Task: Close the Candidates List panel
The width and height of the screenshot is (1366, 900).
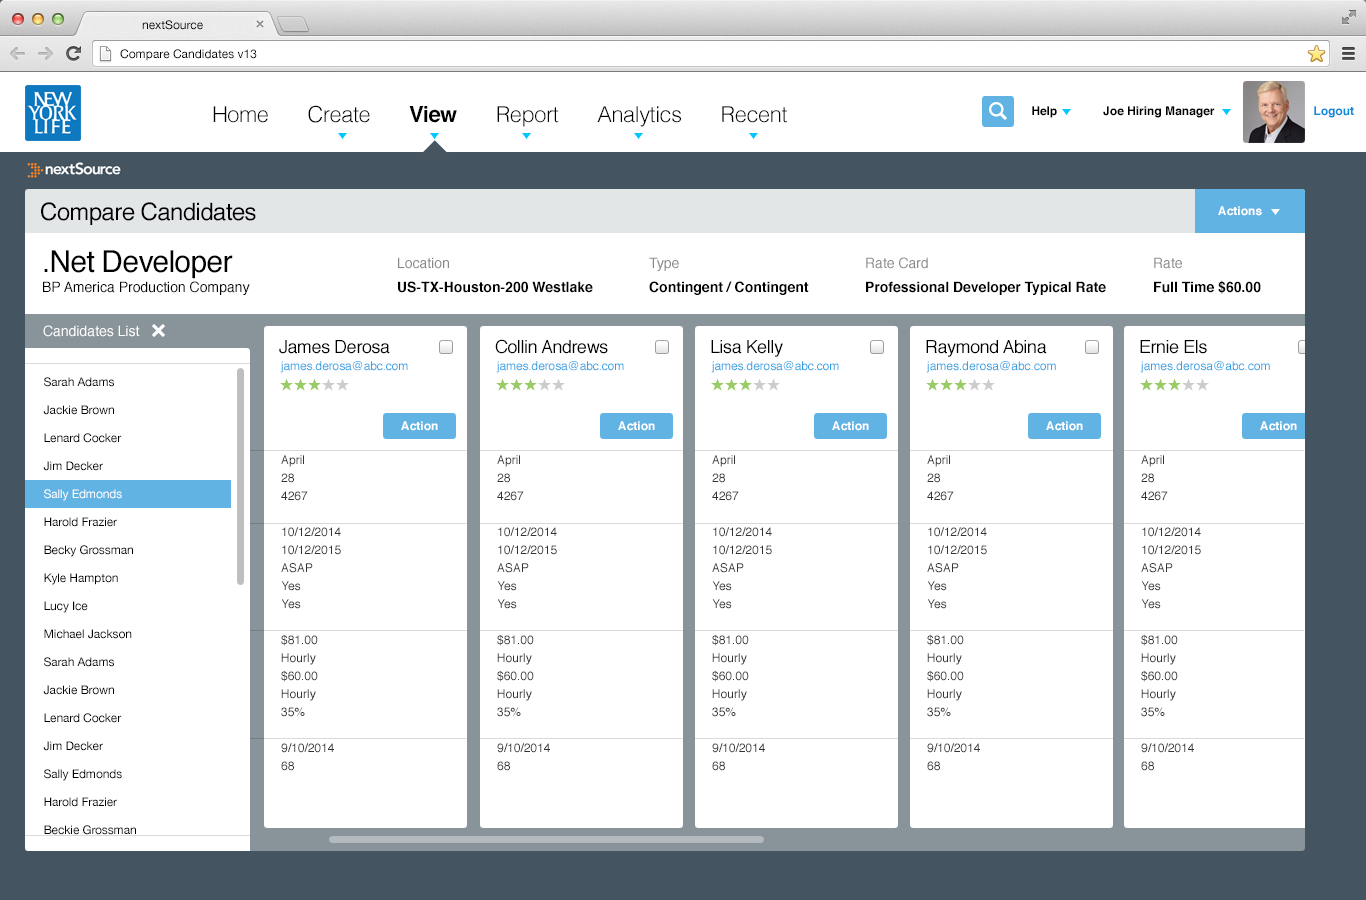Action: point(158,331)
